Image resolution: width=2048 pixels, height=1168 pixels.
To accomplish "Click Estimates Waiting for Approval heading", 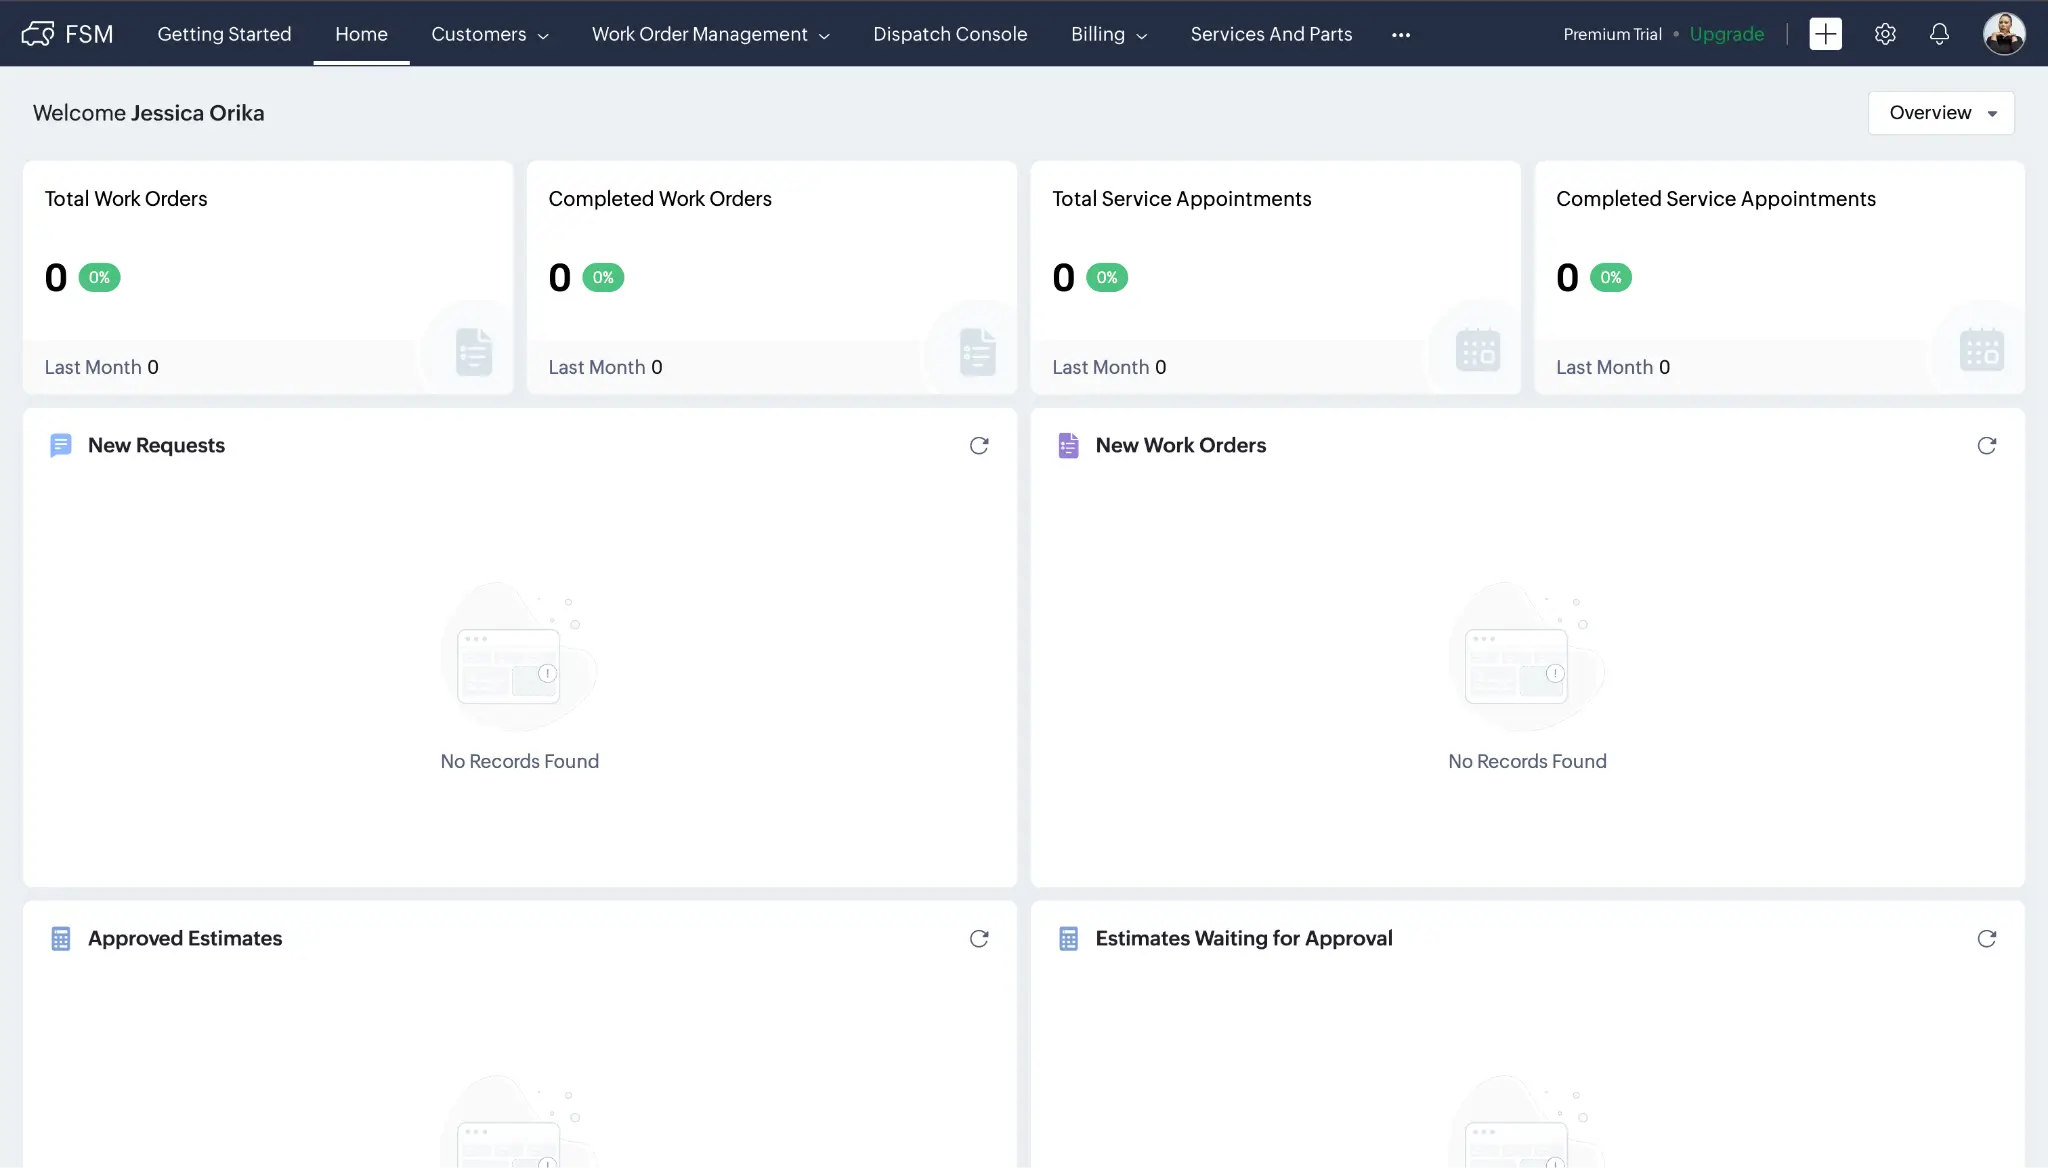I will [1244, 939].
